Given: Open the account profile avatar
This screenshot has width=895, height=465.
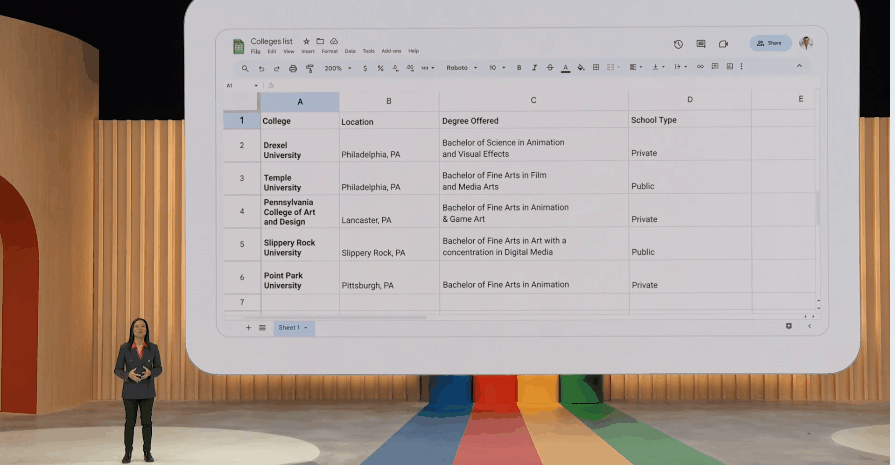Looking at the screenshot, I should pyautogui.click(x=806, y=43).
